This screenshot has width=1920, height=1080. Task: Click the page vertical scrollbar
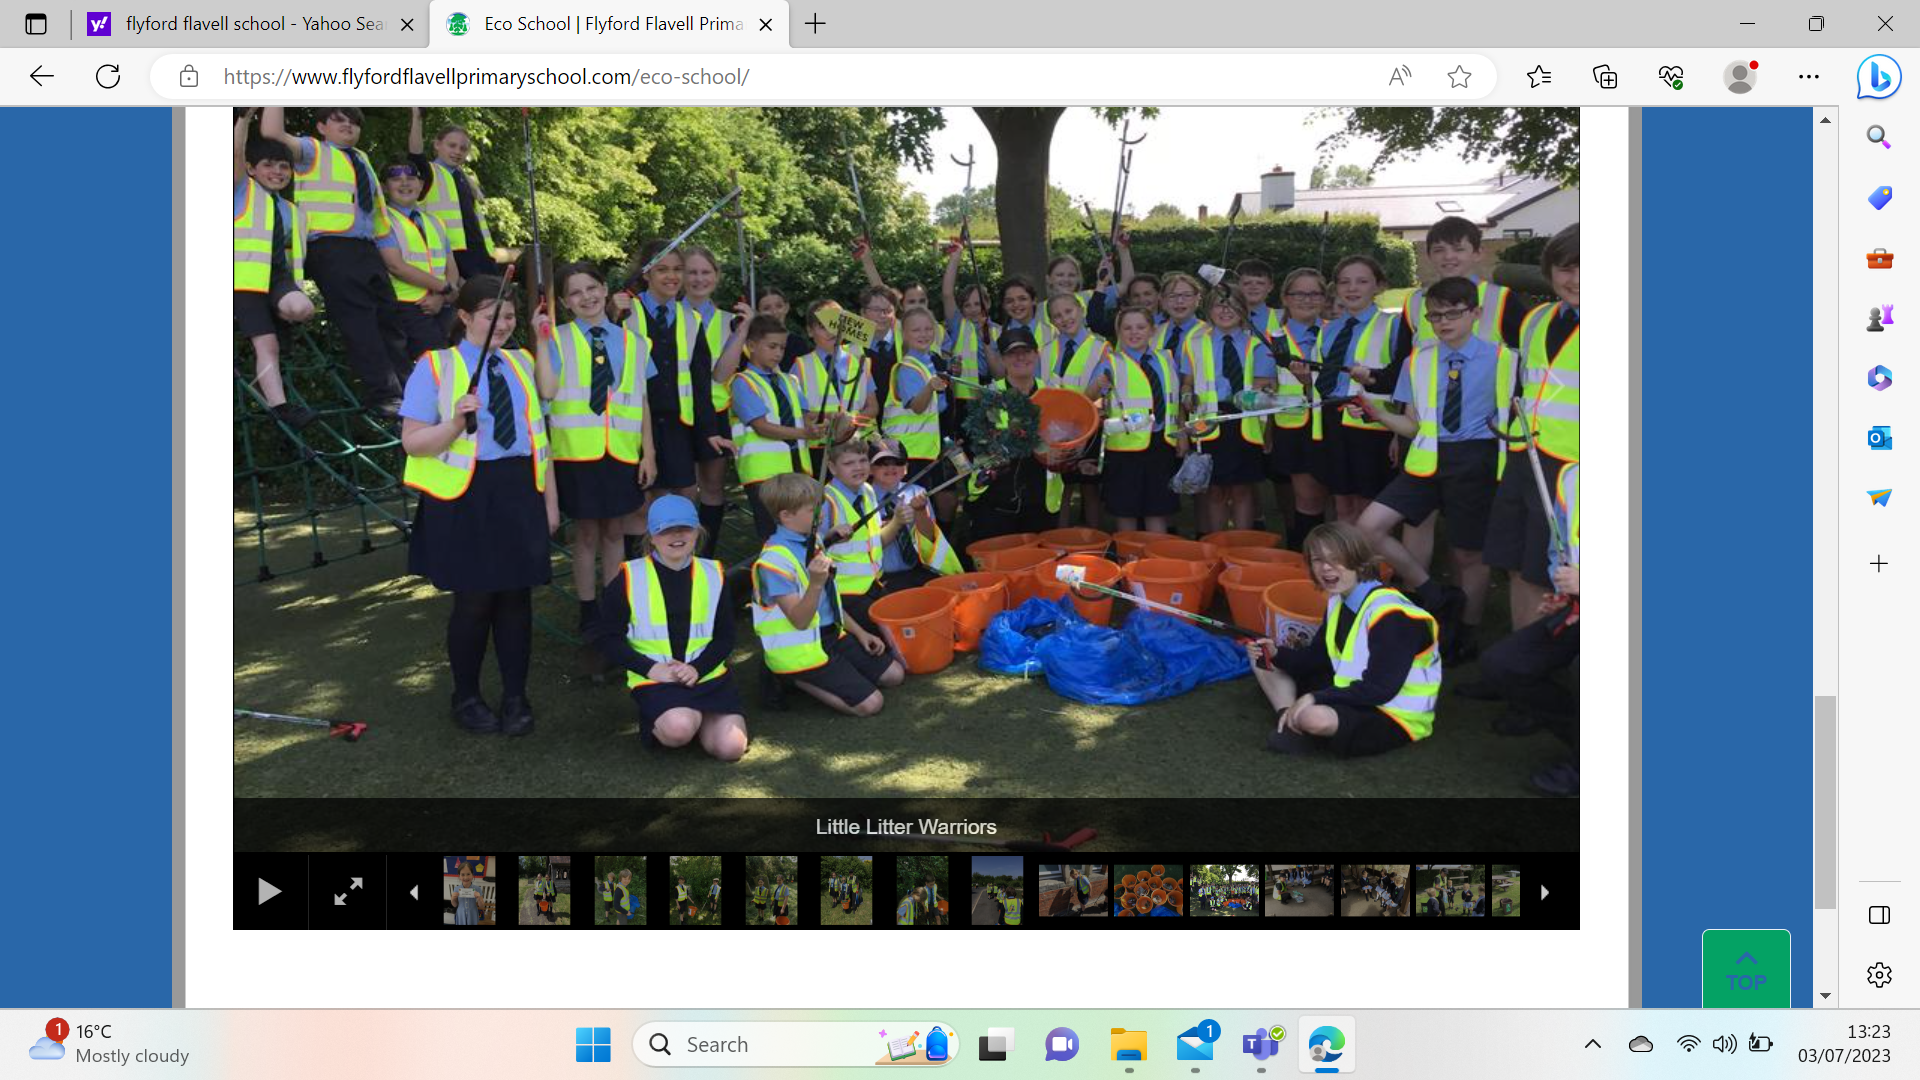pos(1825,800)
